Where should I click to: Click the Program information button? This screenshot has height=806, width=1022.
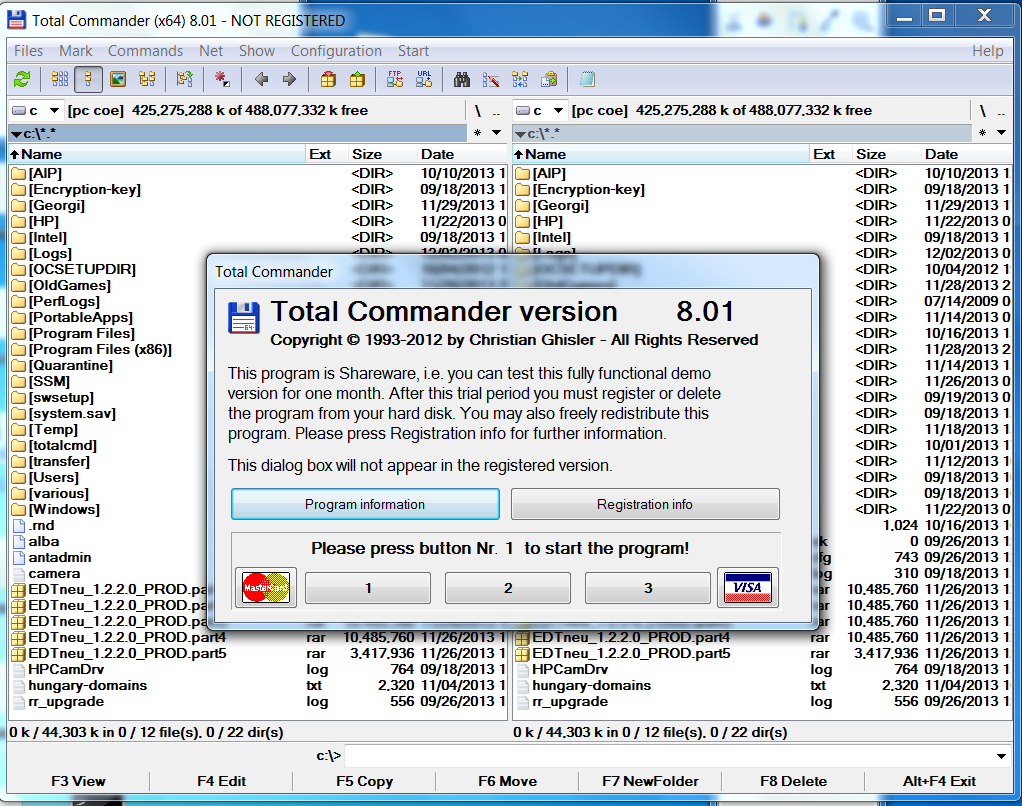365,504
